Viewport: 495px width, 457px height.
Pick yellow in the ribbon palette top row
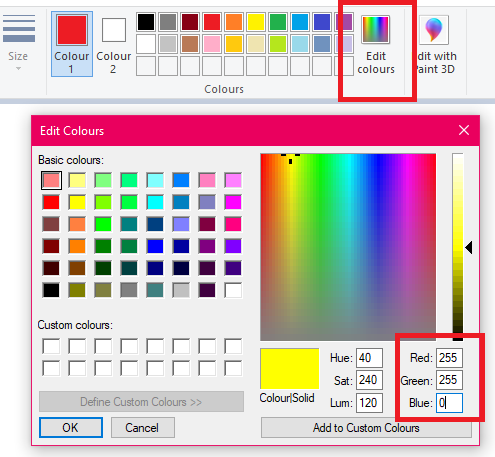coord(256,22)
